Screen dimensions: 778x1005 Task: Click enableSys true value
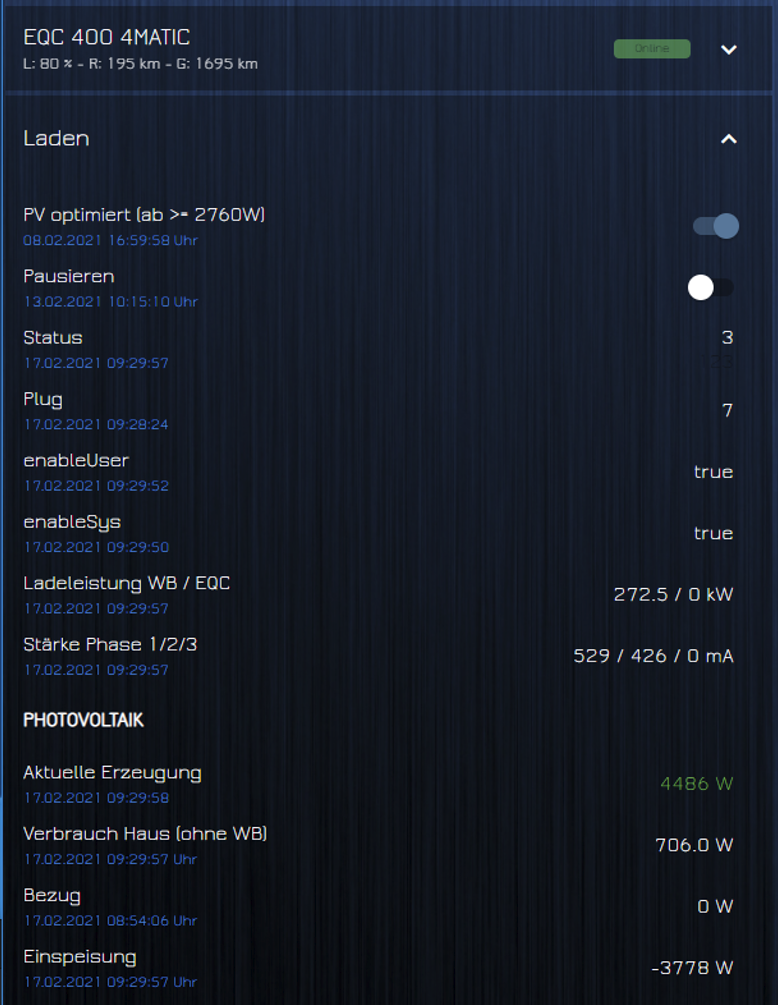click(x=713, y=533)
